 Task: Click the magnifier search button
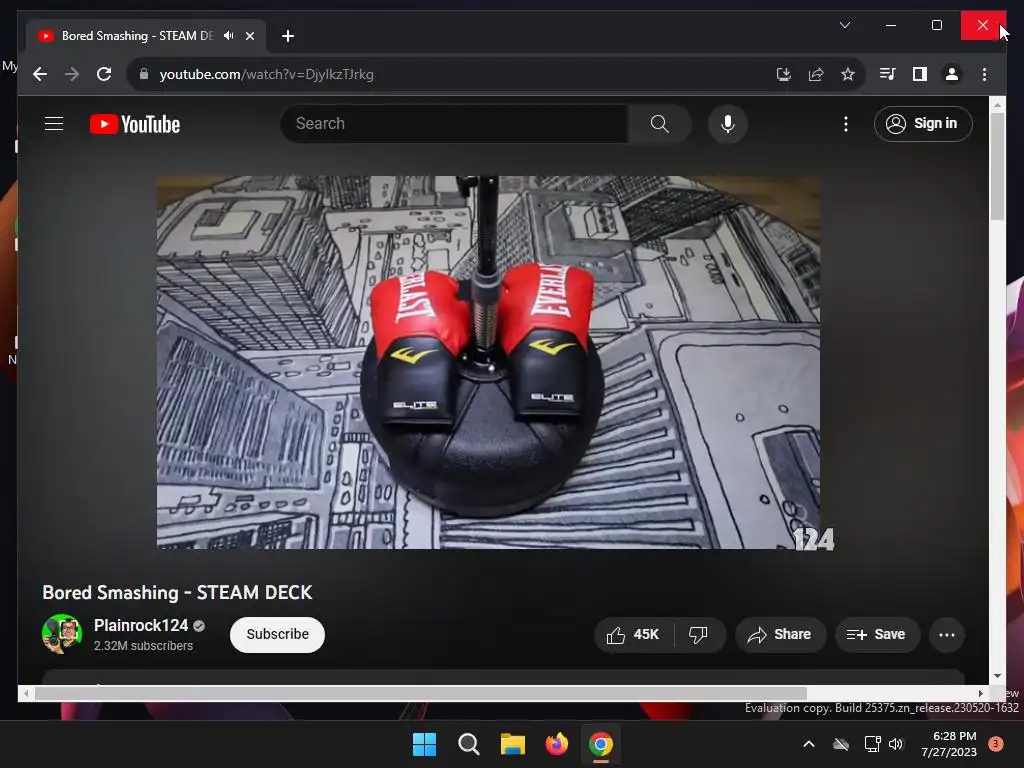point(660,123)
